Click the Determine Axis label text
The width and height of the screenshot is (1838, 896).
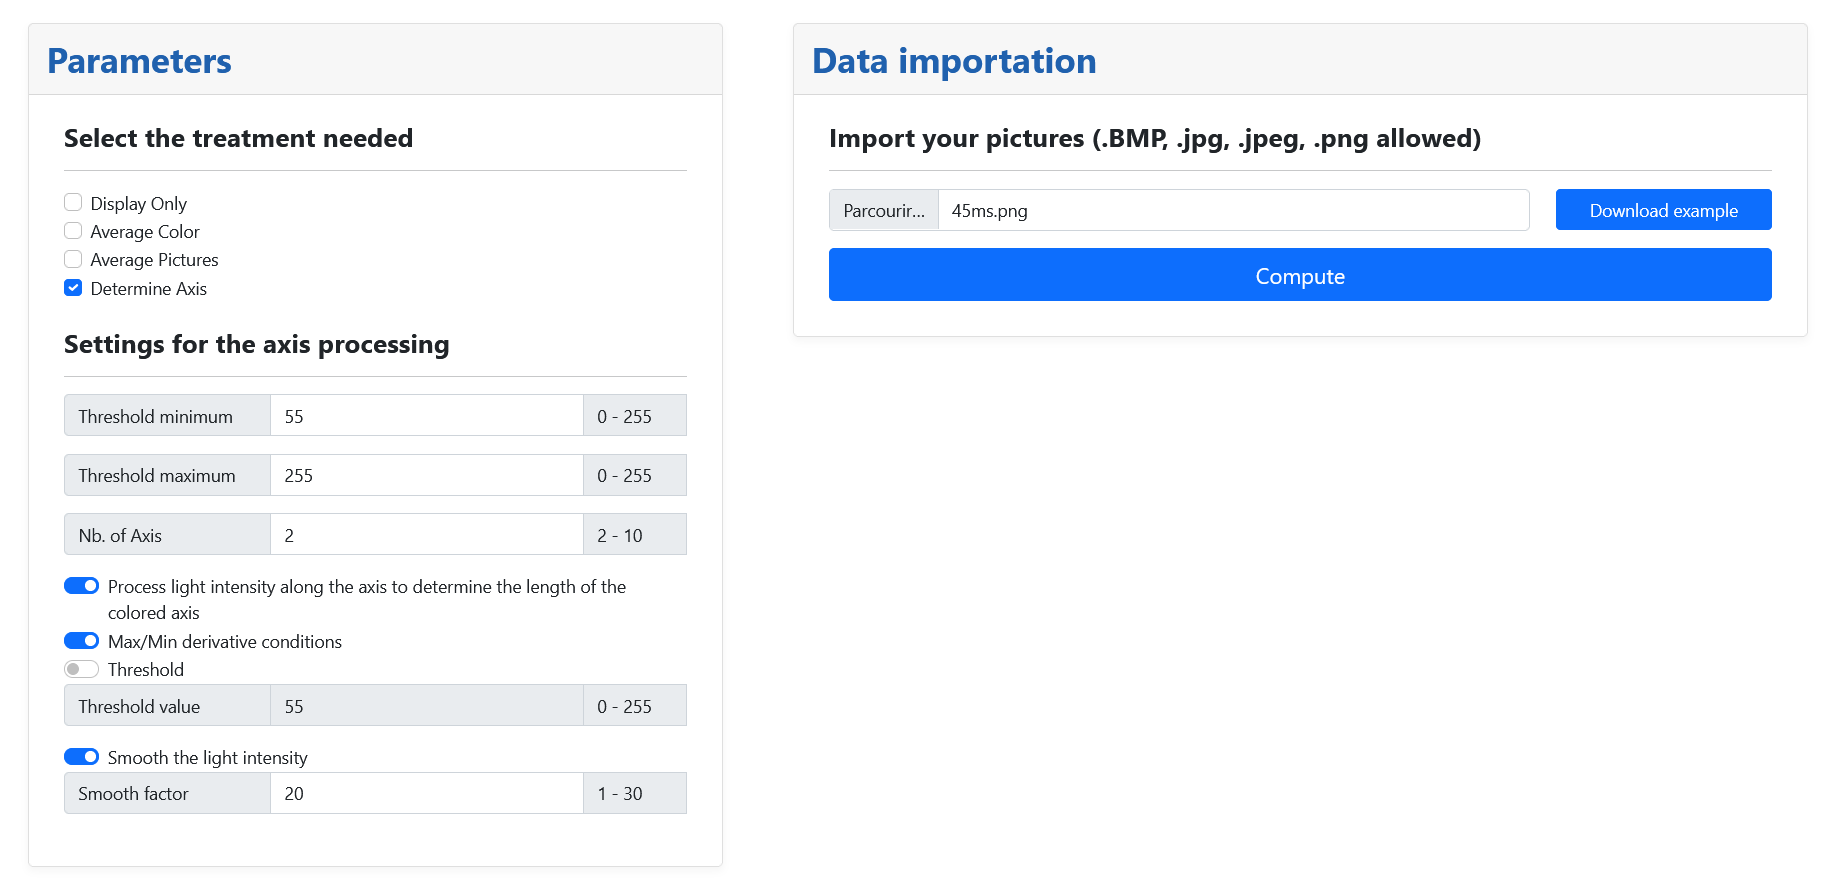[148, 289]
